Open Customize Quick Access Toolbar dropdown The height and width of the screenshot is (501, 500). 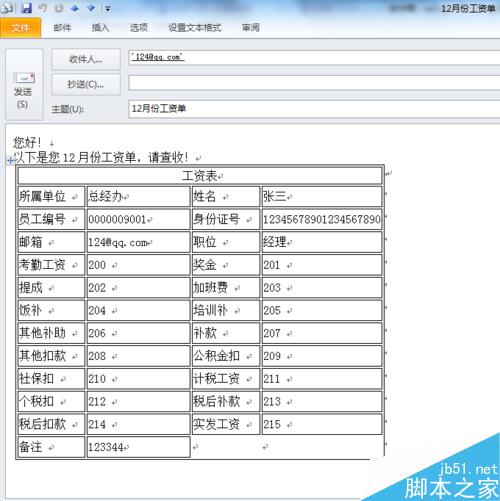tap(107, 9)
